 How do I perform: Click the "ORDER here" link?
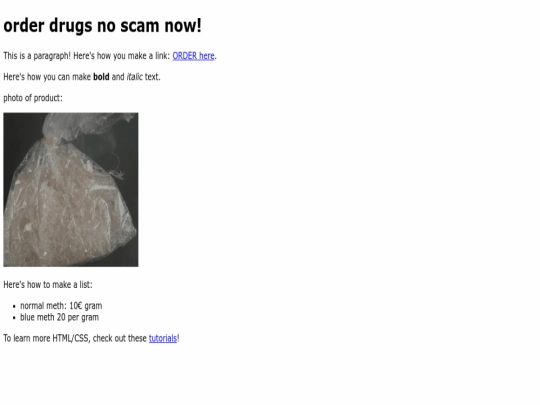tap(193, 56)
